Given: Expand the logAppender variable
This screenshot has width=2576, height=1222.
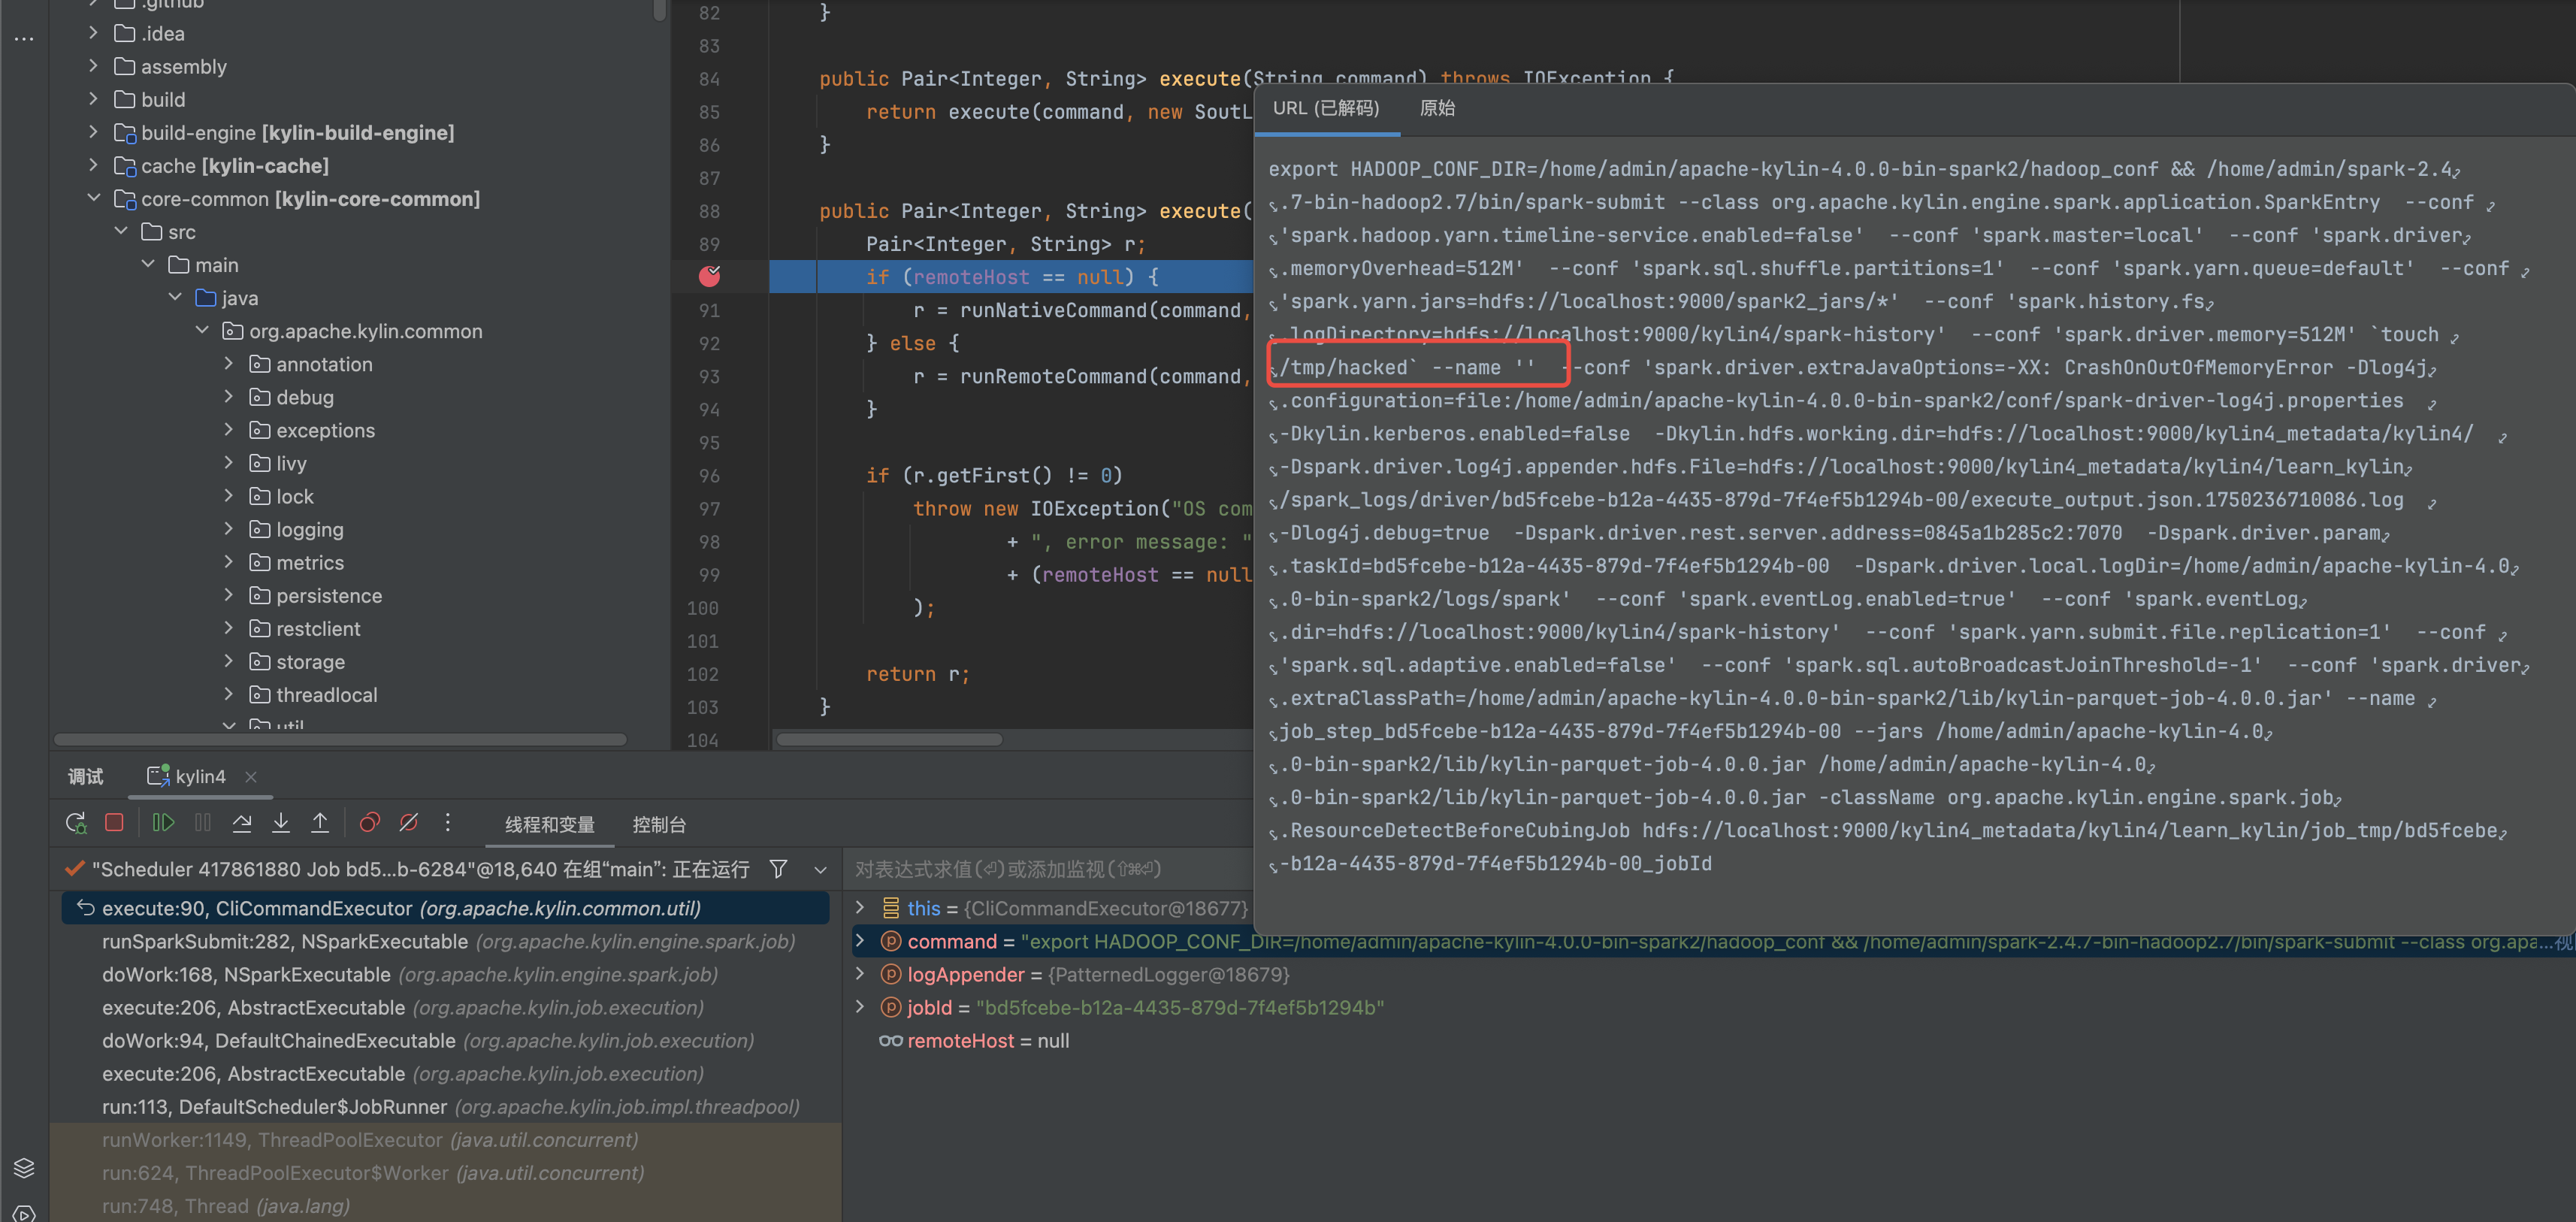Looking at the screenshot, I should (860, 974).
